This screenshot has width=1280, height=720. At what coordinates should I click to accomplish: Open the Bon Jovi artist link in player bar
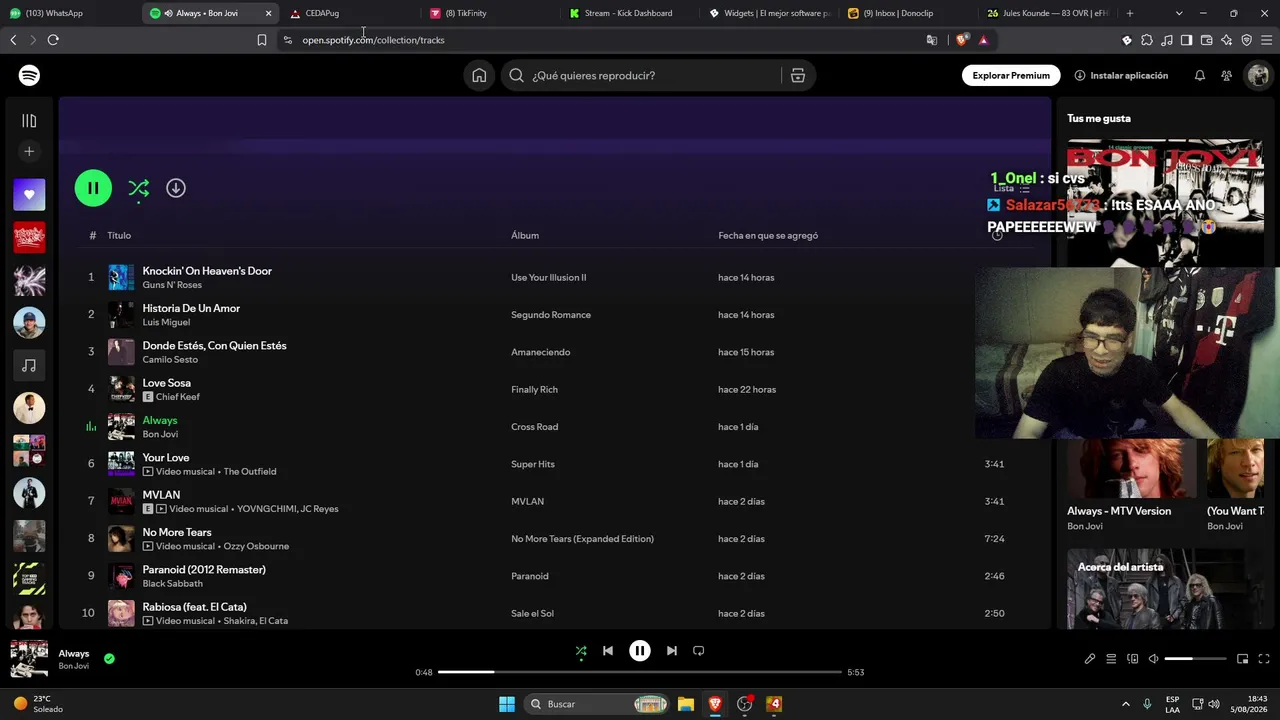pyautogui.click(x=74, y=666)
